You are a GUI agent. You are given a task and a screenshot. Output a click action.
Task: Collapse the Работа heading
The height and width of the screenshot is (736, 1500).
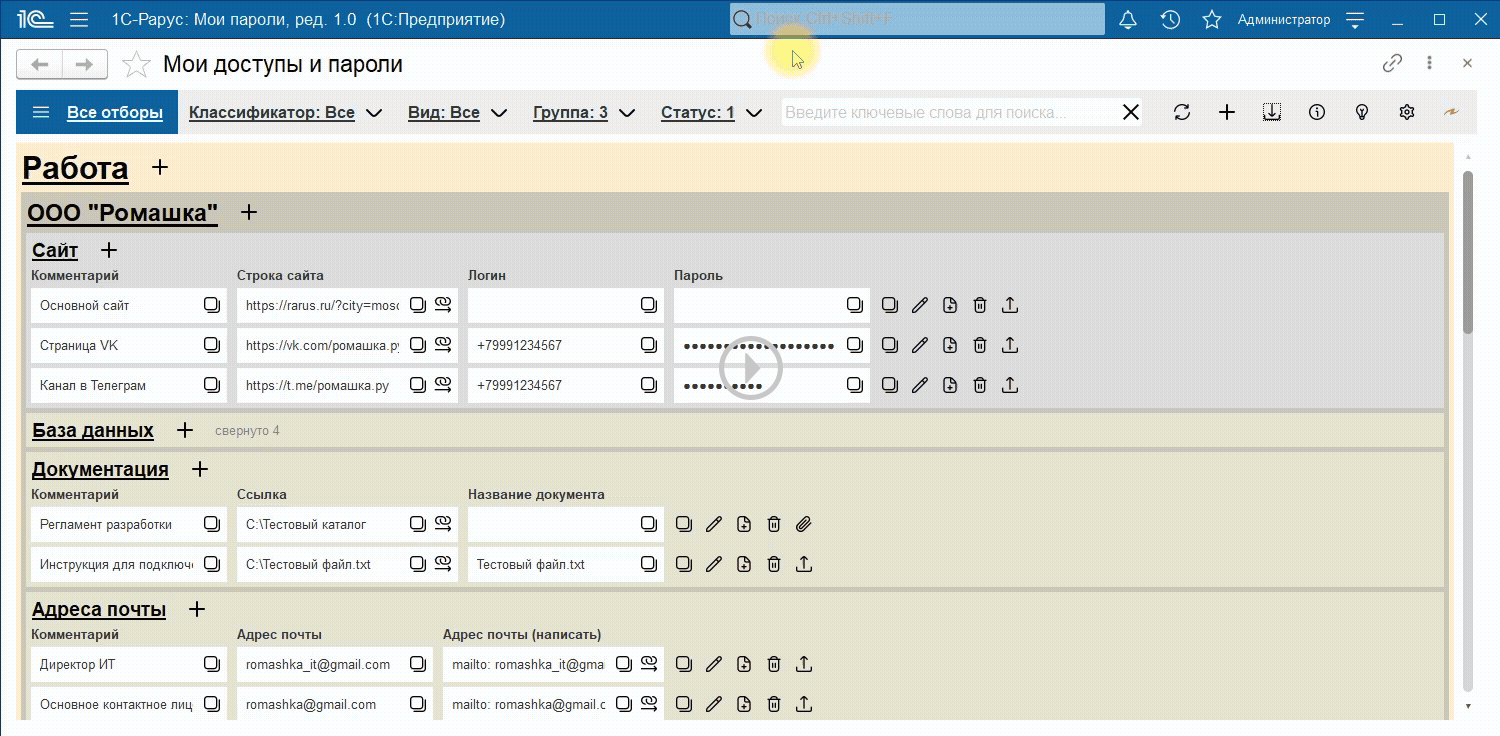[75, 168]
